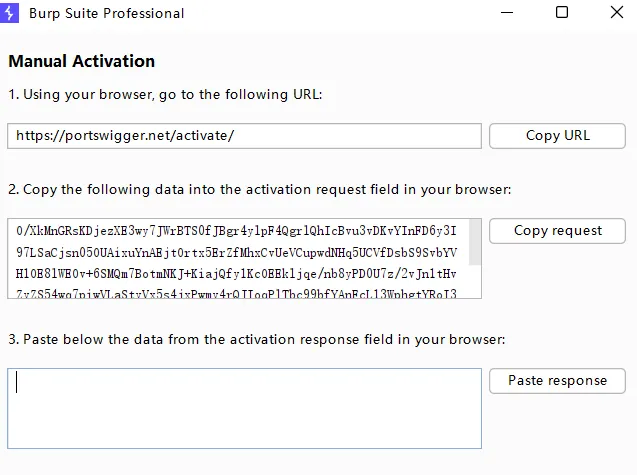Click the Manual Activation heading
This screenshot has height=475, width=637.
[82, 61]
